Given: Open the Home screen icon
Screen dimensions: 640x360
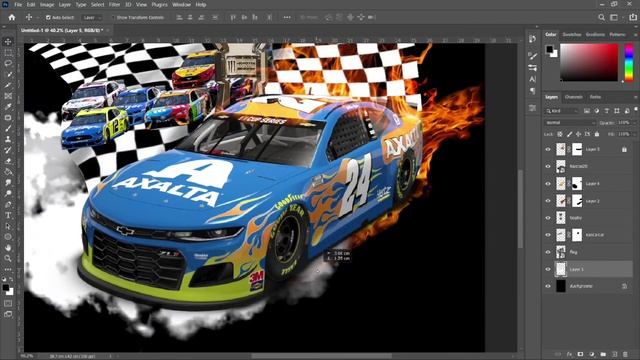Looking at the screenshot, I should pyautogui.click(x=12, y=18).
